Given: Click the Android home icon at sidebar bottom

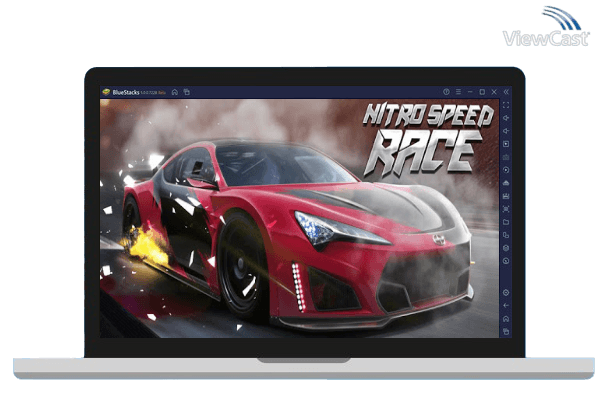Looking at the screenshot, I should 506,319.
